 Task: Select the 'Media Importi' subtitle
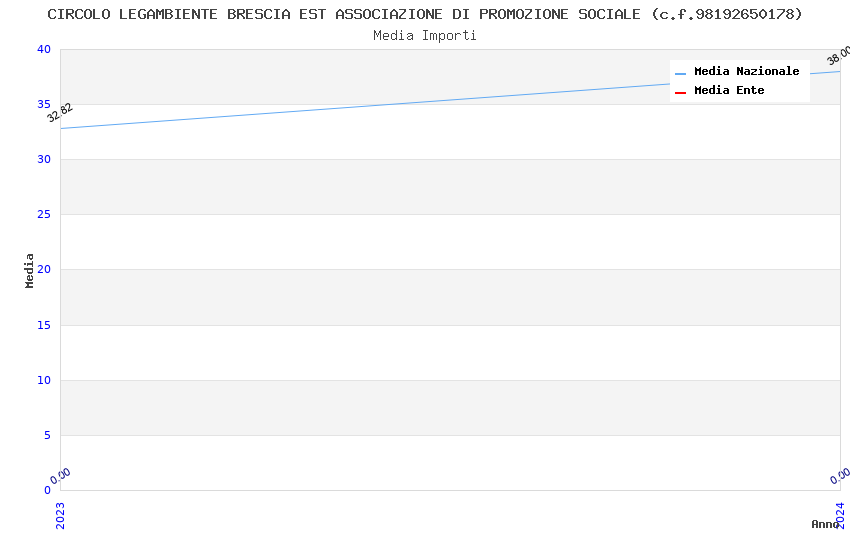424,36
